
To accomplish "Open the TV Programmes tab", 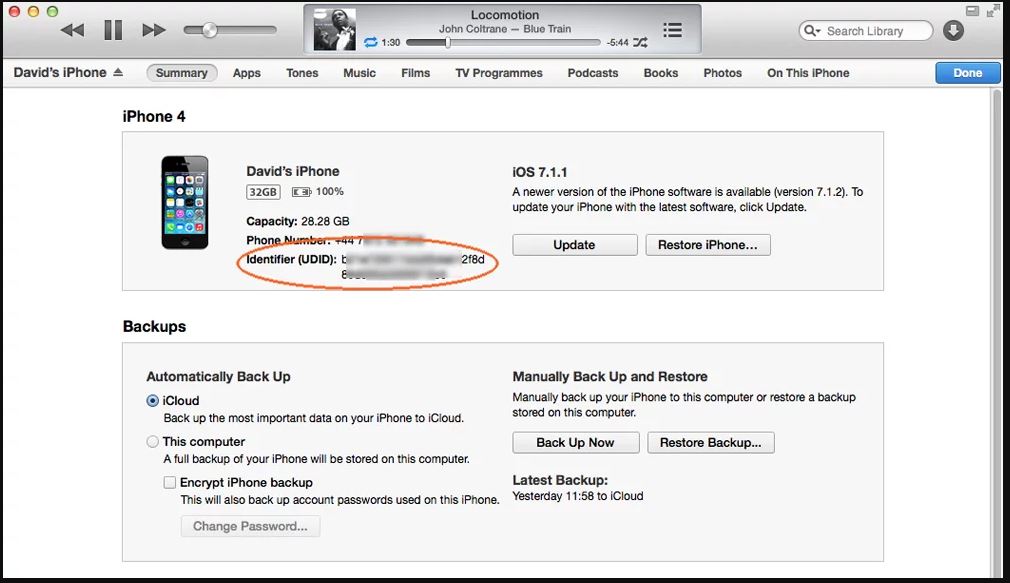I will click(499, 73).
